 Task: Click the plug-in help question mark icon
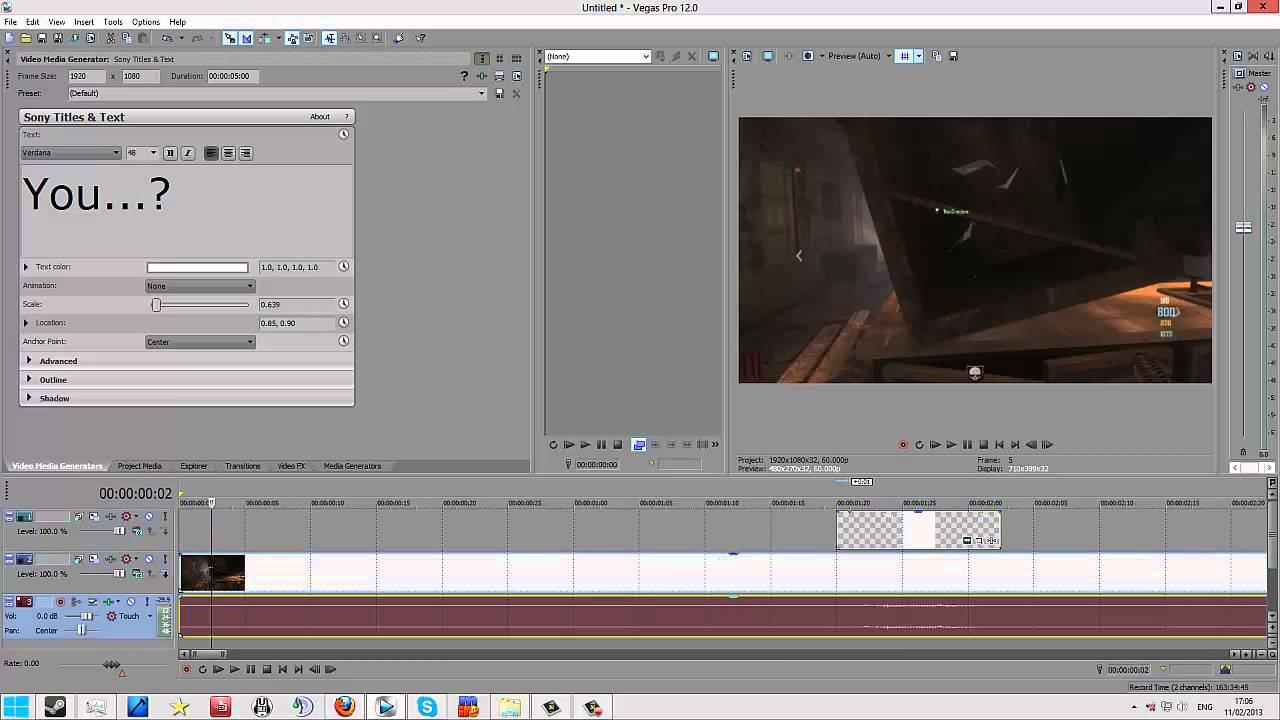(x=464, y=76)
